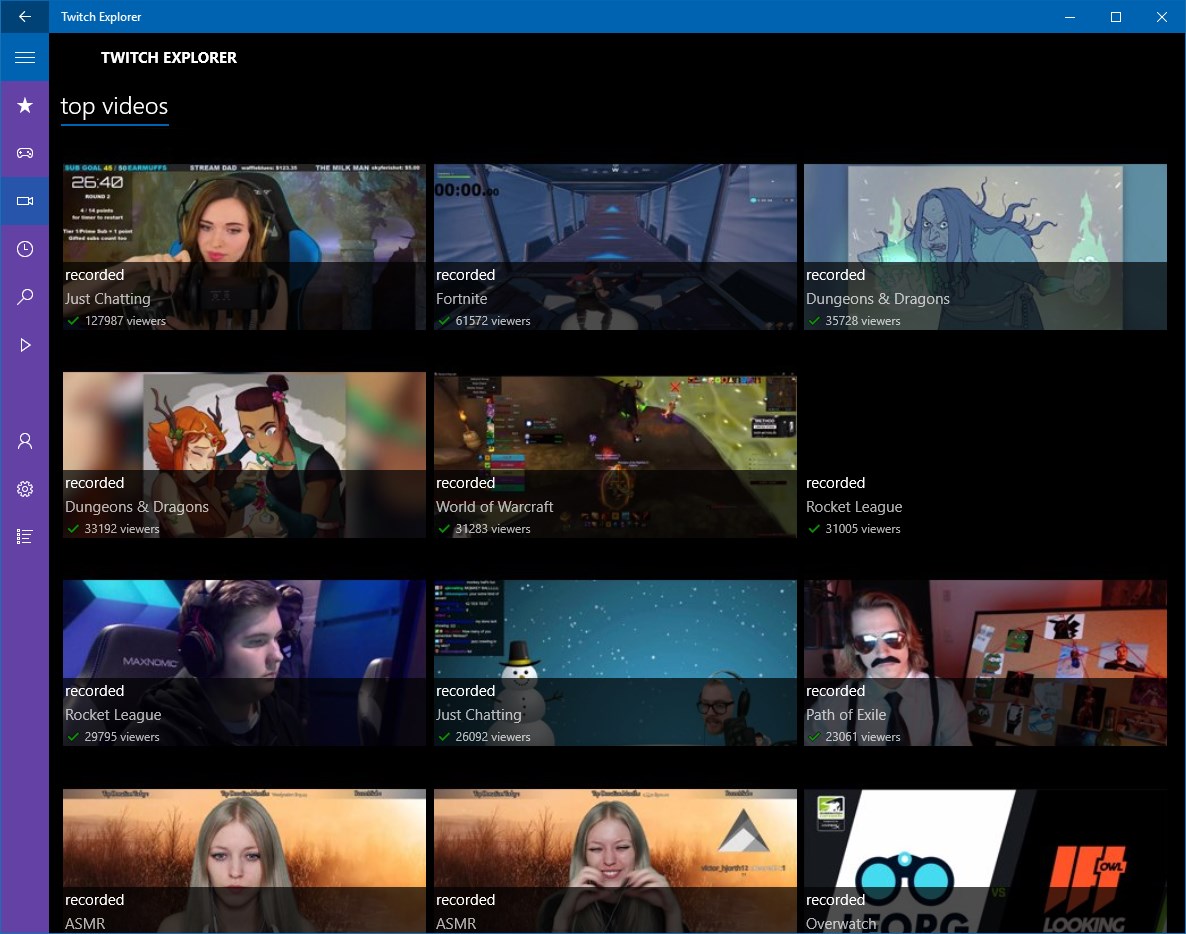Click the 'World of Warcraft' label
This screenshot has width=1186, height=934.
[x=495, y=507]
